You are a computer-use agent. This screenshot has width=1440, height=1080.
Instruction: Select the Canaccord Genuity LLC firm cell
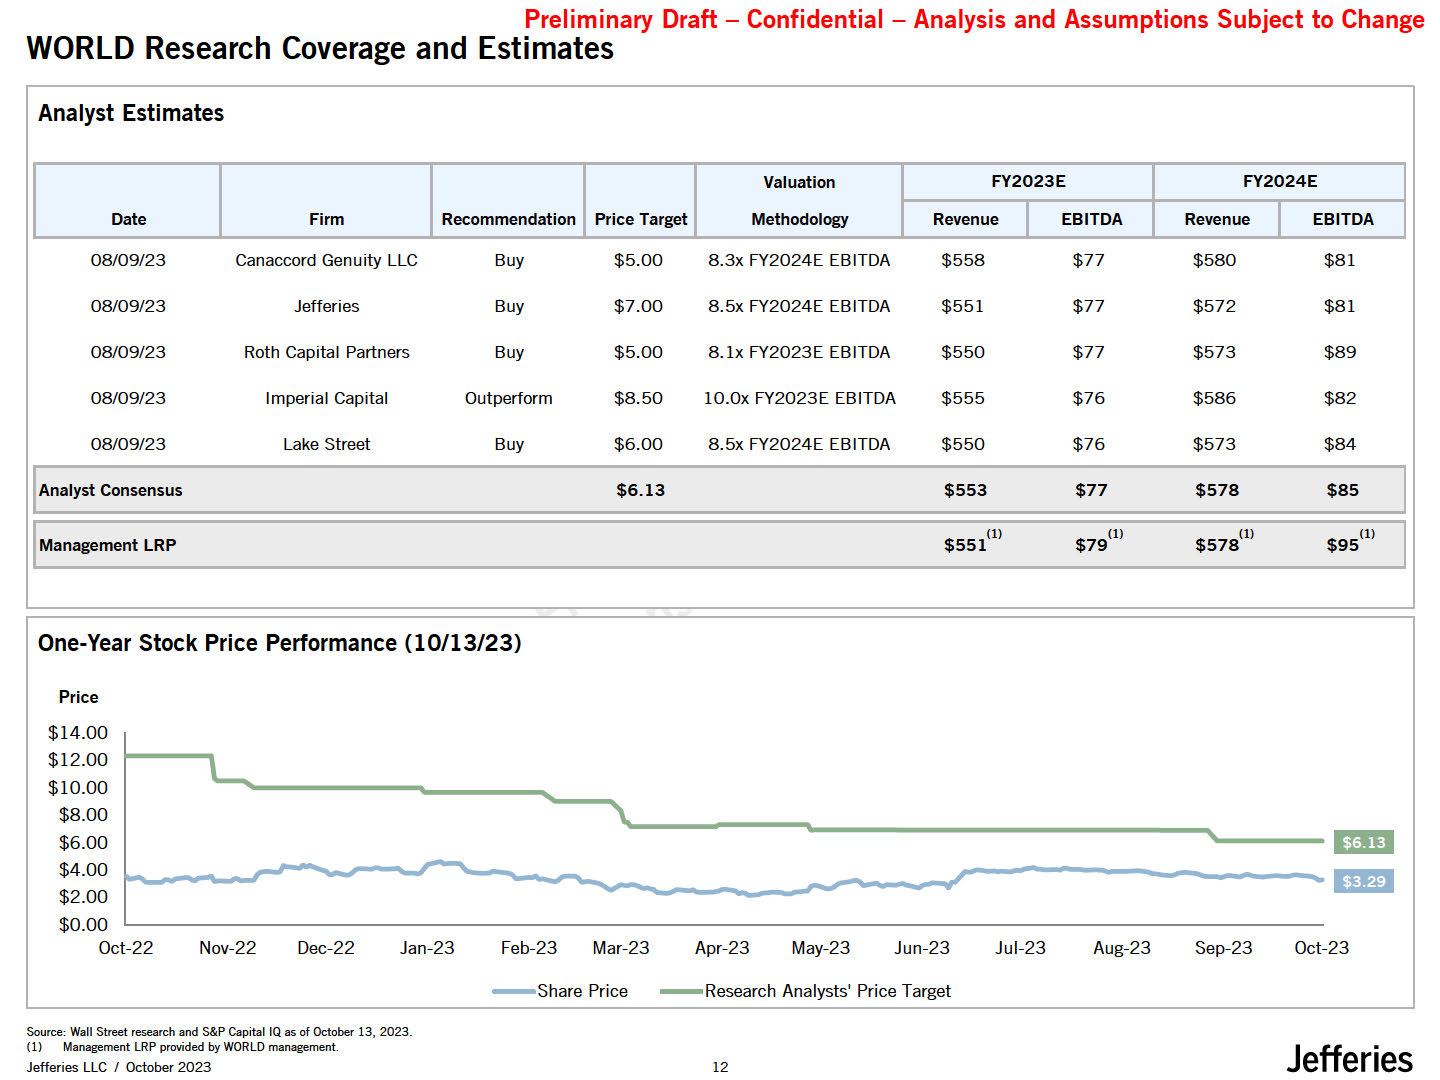[326, 260]
